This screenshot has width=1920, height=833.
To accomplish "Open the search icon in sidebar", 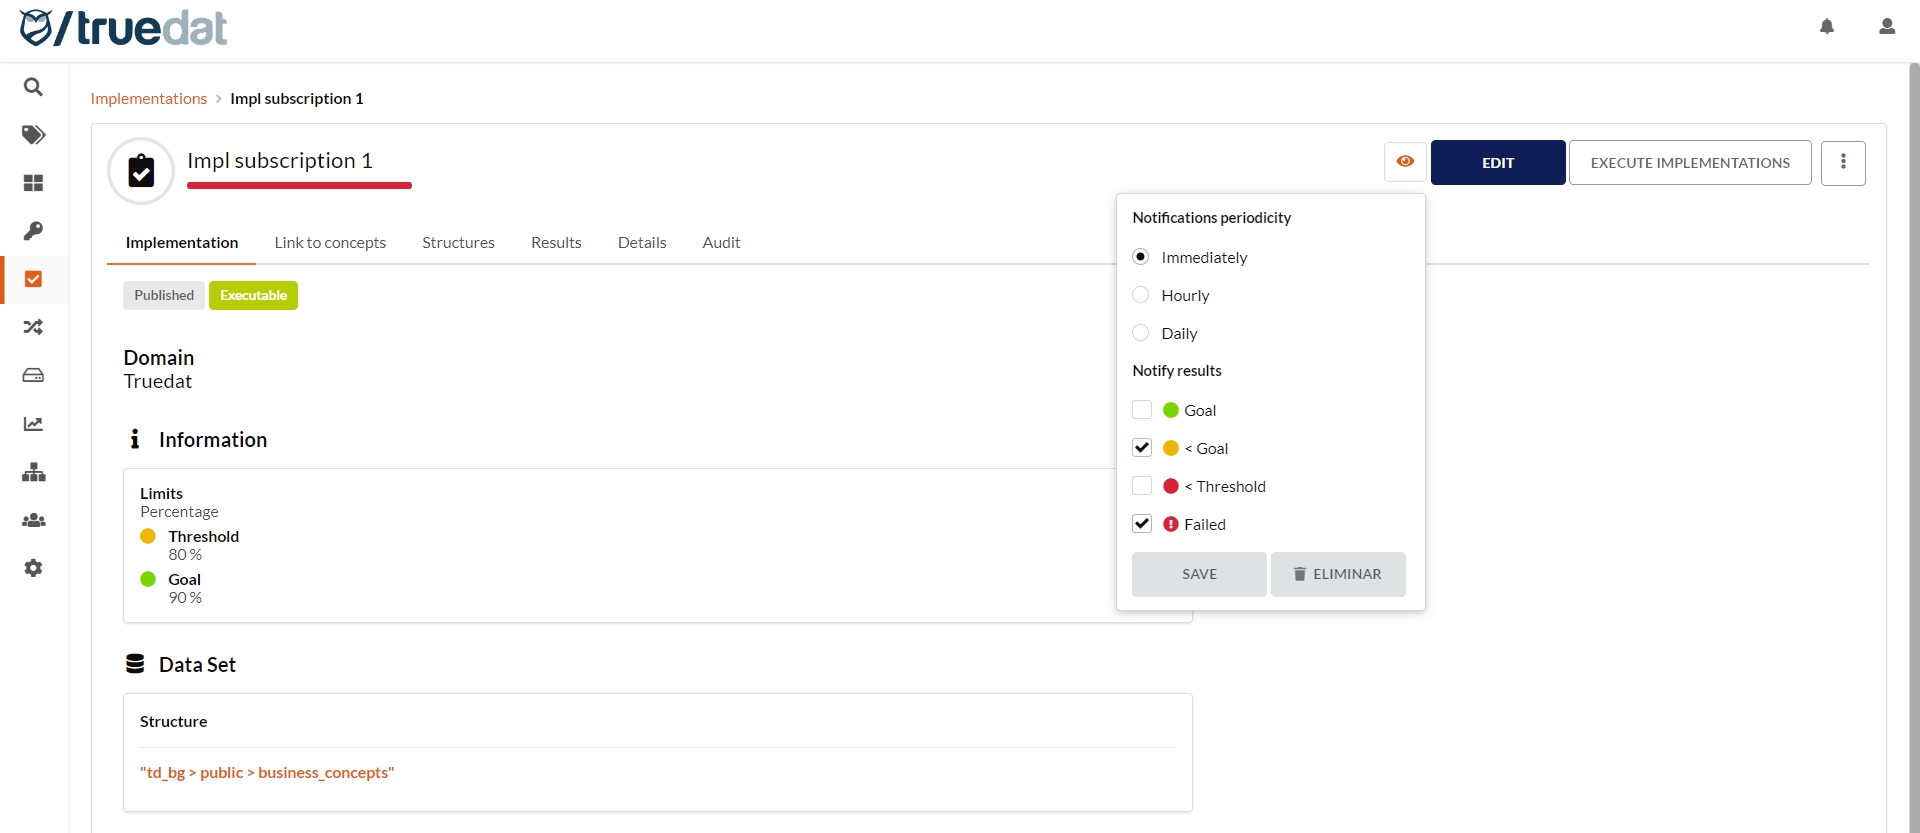I will coord(33,87).
